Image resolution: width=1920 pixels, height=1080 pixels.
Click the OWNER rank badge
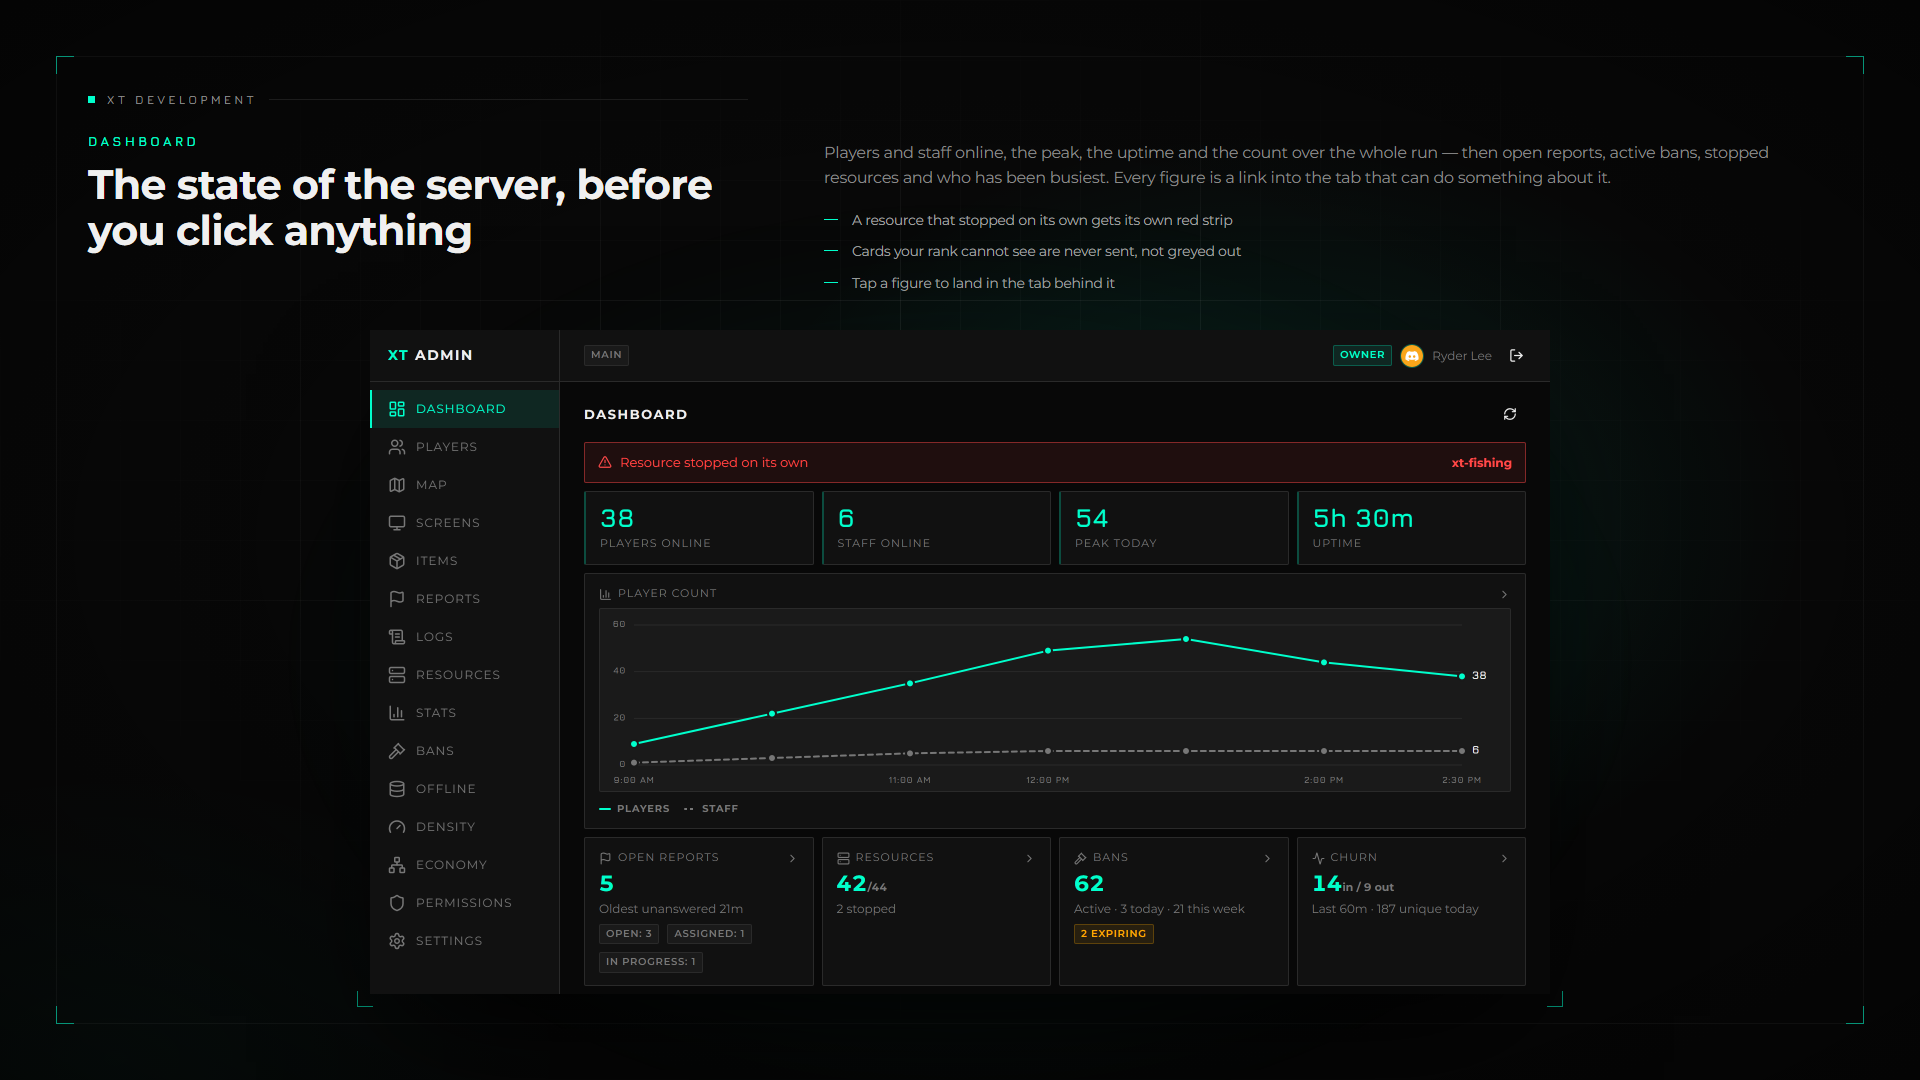pyautogui.click(x=1362, y=355)
